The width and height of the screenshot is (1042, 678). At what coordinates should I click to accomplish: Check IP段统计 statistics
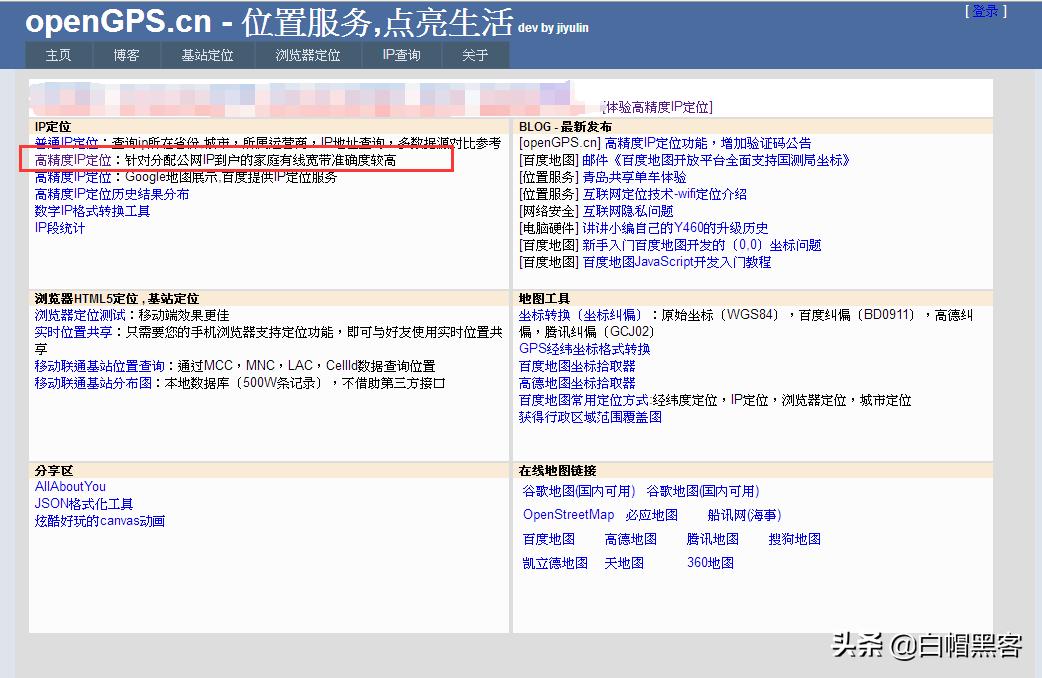59,226
